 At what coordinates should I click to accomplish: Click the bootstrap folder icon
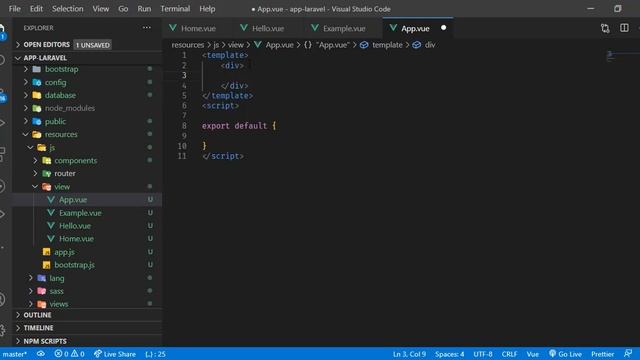[37, 69]
